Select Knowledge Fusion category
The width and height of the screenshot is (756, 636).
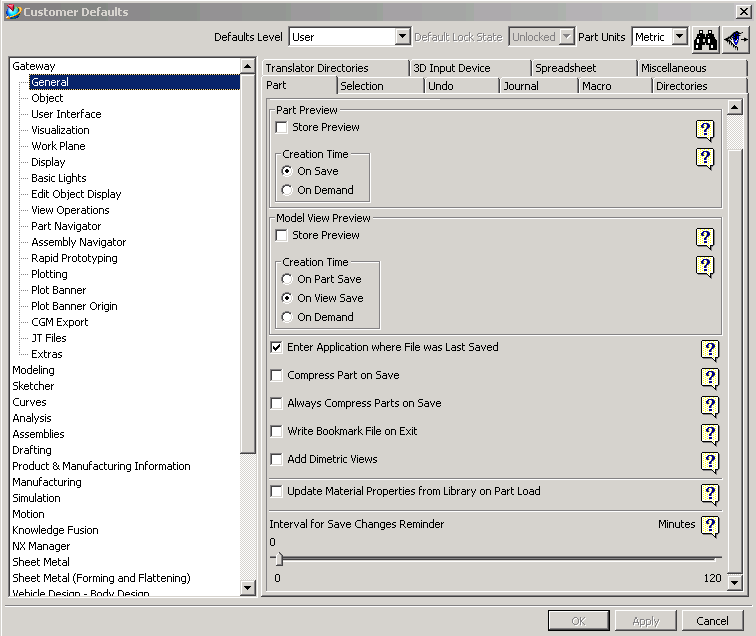(x=55, y=530)
